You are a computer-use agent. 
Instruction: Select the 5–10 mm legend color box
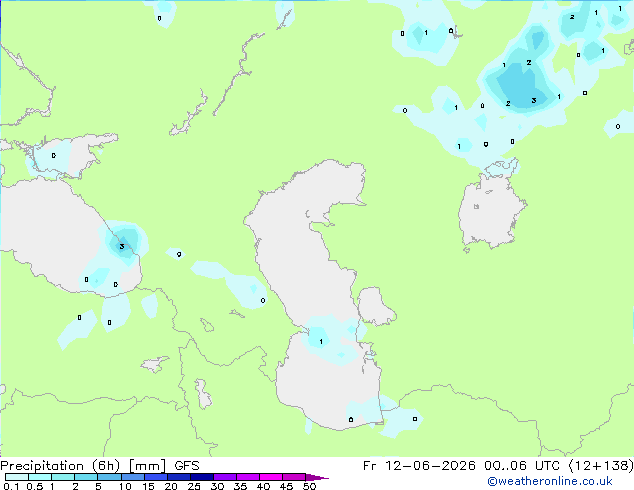pyautogui.click(x=109, y=477)
